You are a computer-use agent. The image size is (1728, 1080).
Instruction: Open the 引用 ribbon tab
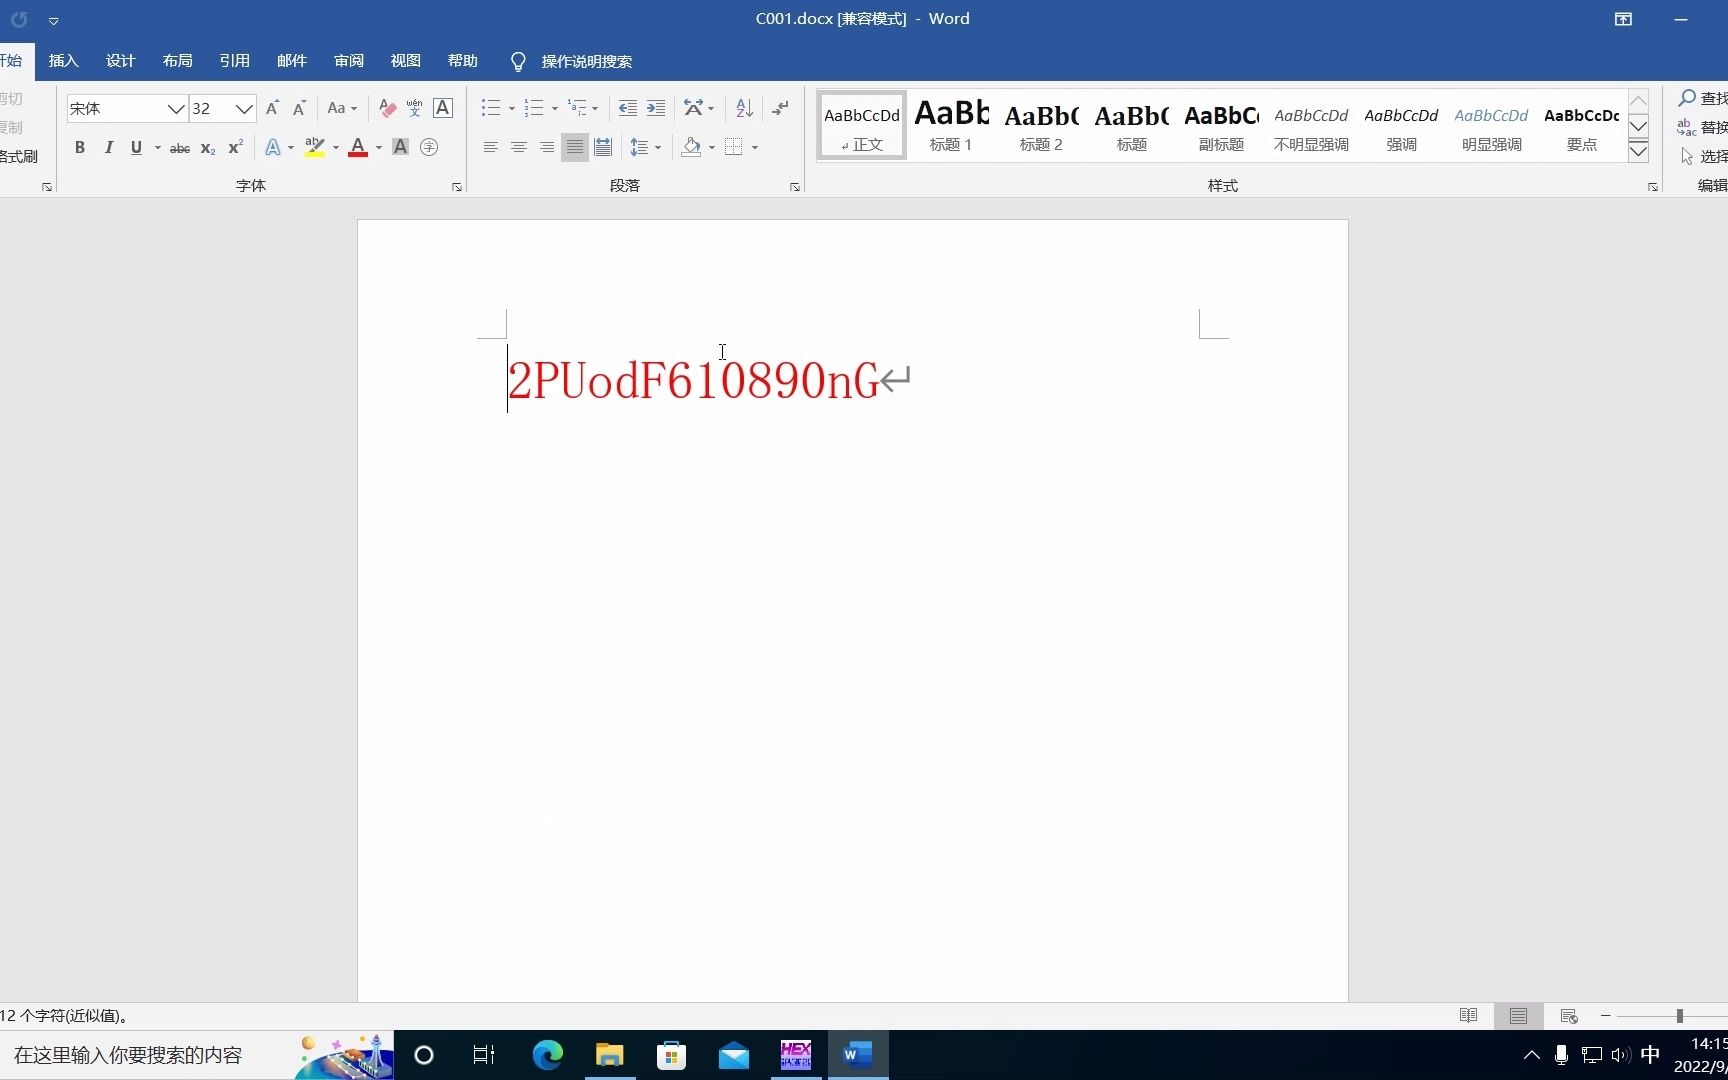(234, 61)
